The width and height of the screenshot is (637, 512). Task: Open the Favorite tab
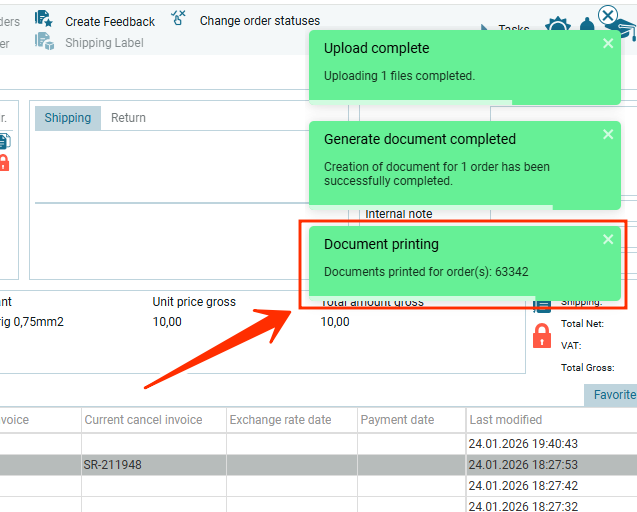pos(613,395)
